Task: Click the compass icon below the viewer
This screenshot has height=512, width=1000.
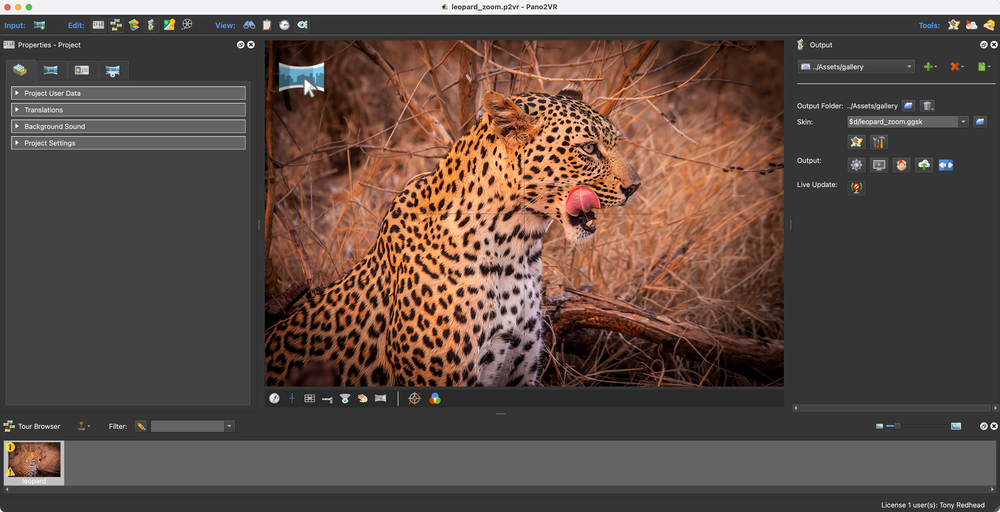Action: point(274,398)
